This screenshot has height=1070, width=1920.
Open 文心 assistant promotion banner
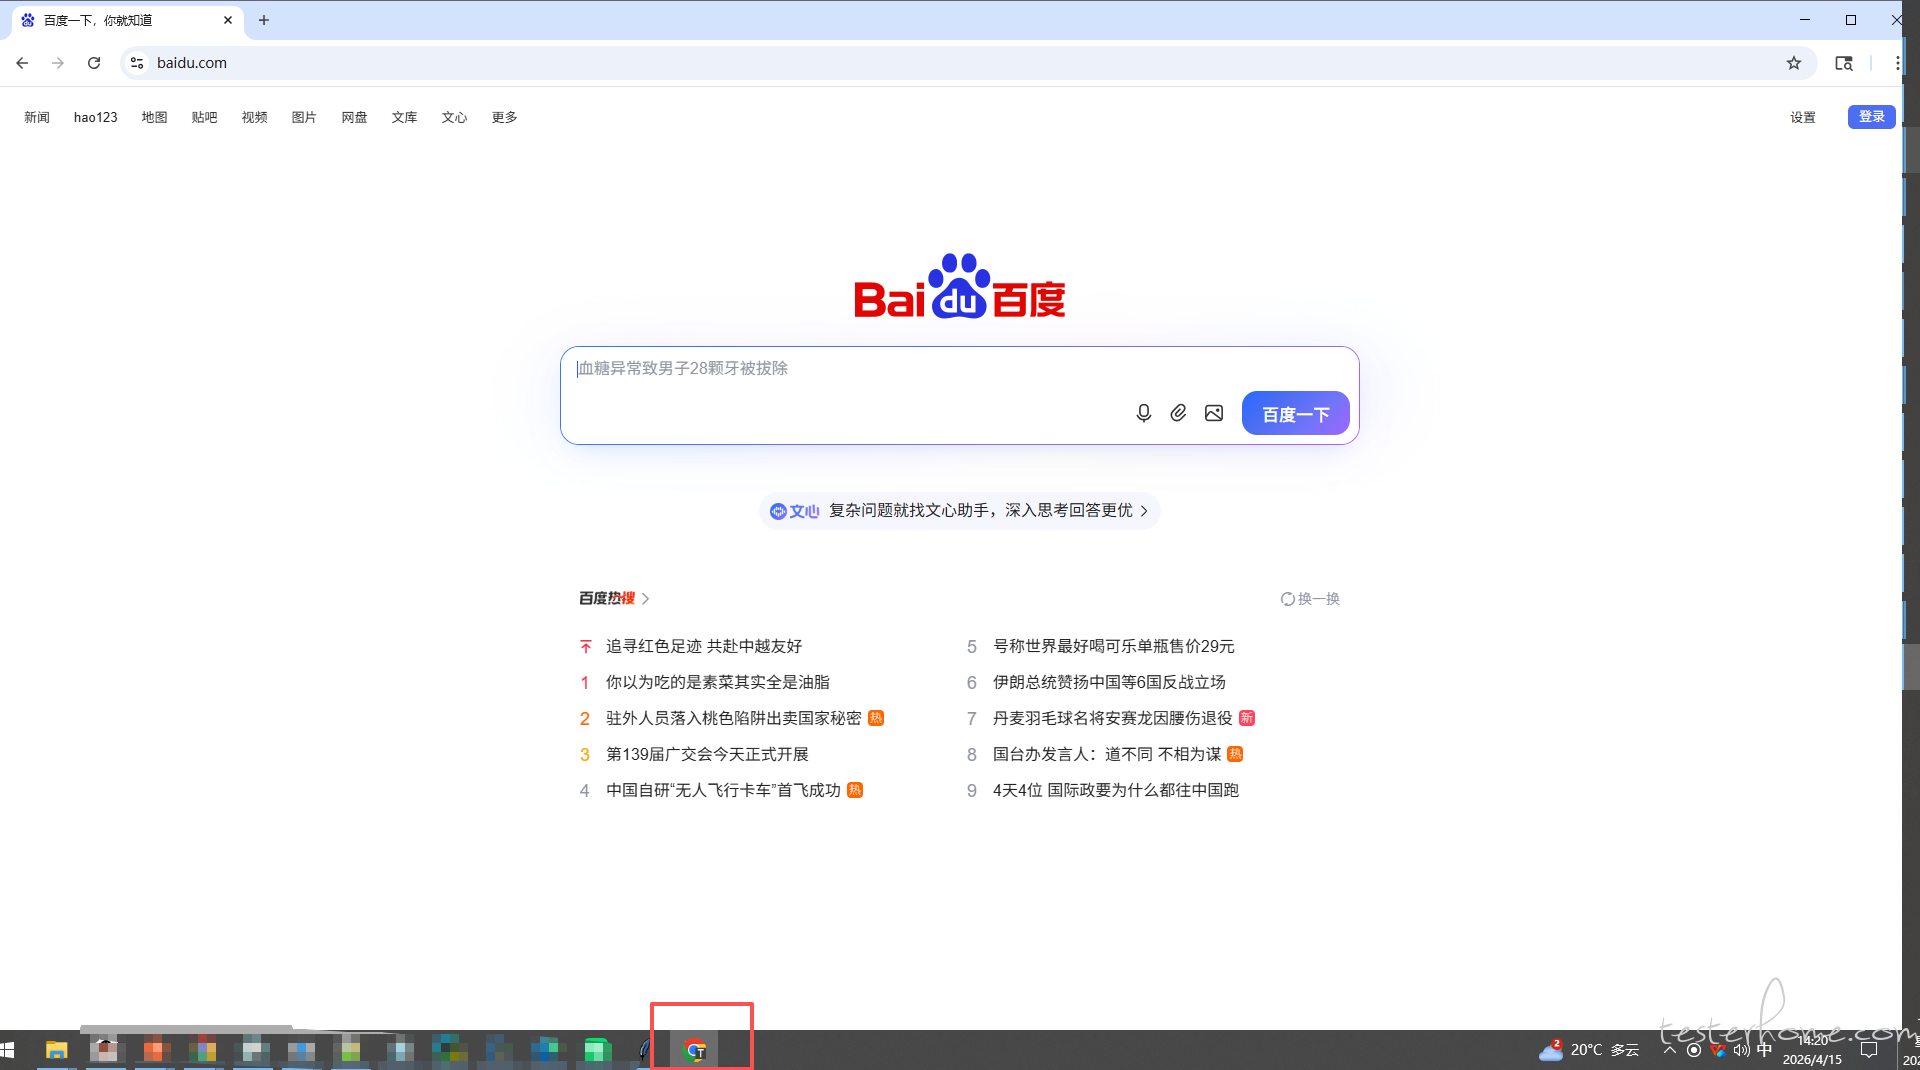959,511
